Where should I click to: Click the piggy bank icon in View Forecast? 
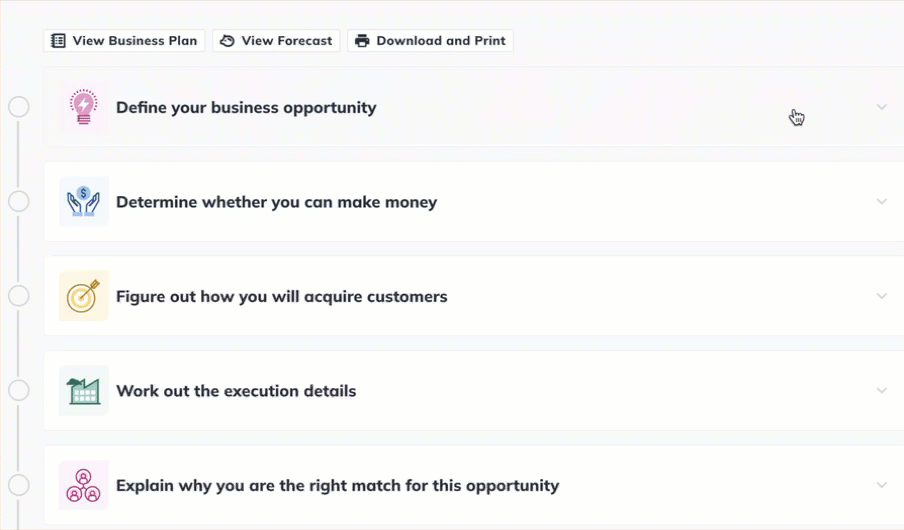tap(227, 41)
